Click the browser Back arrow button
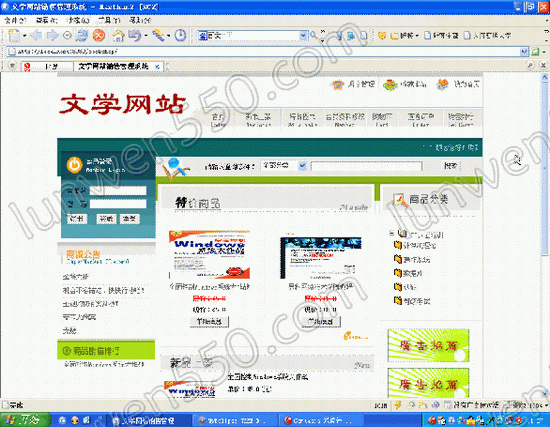Screen dimensions: 550x427 [36, 35]
